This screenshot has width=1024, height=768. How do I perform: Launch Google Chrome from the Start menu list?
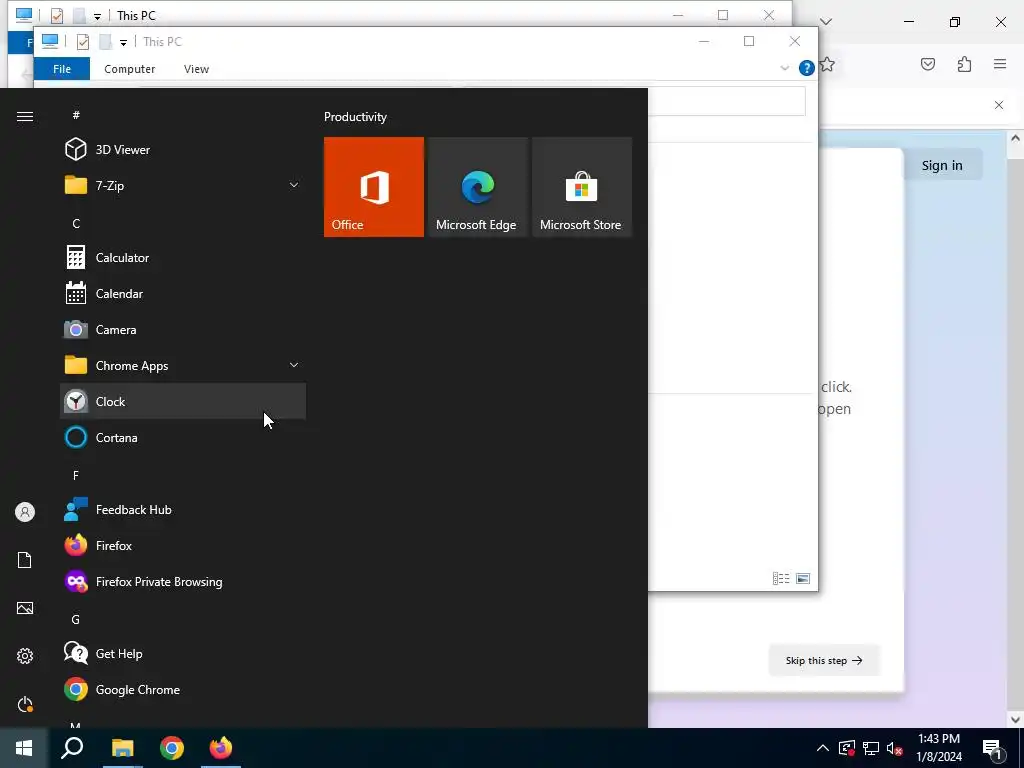click(183, 690)
